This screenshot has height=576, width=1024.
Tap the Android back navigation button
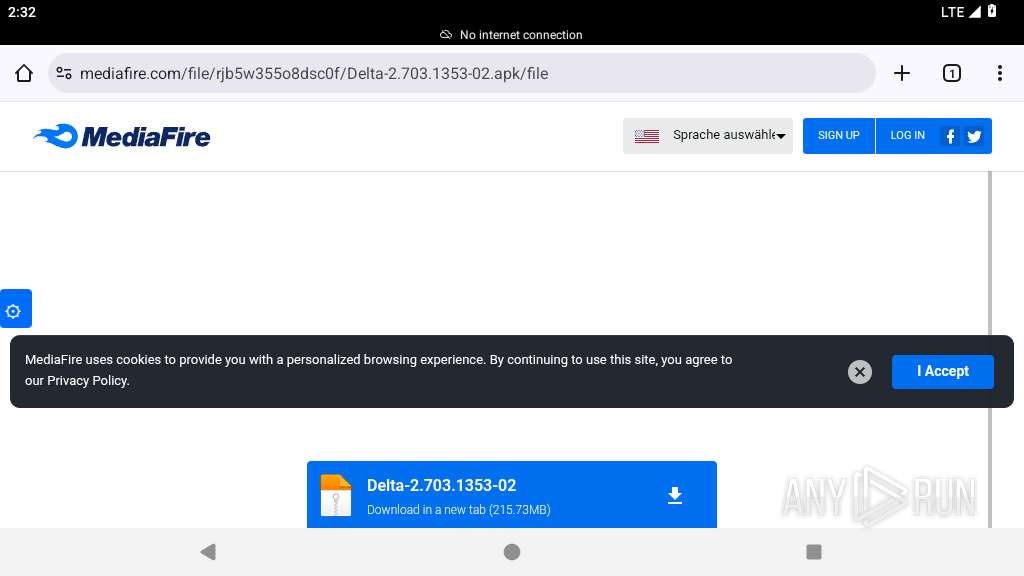pyautogui.click(x=208, y=552)
